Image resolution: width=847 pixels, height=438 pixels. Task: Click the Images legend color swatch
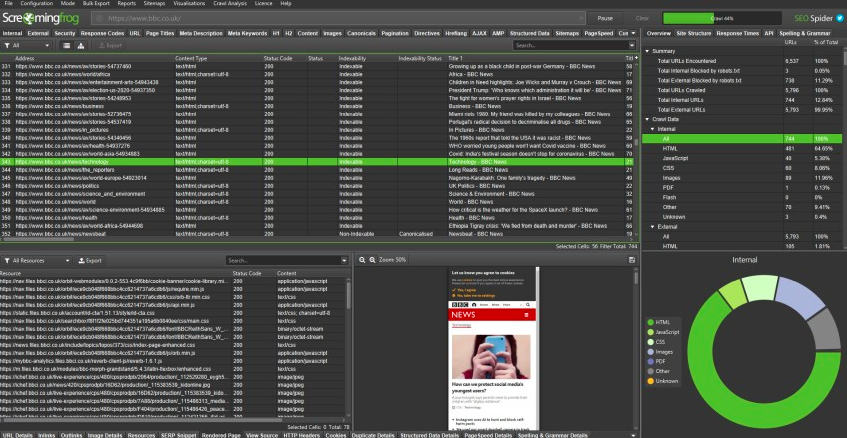click(x=650, y=352)
